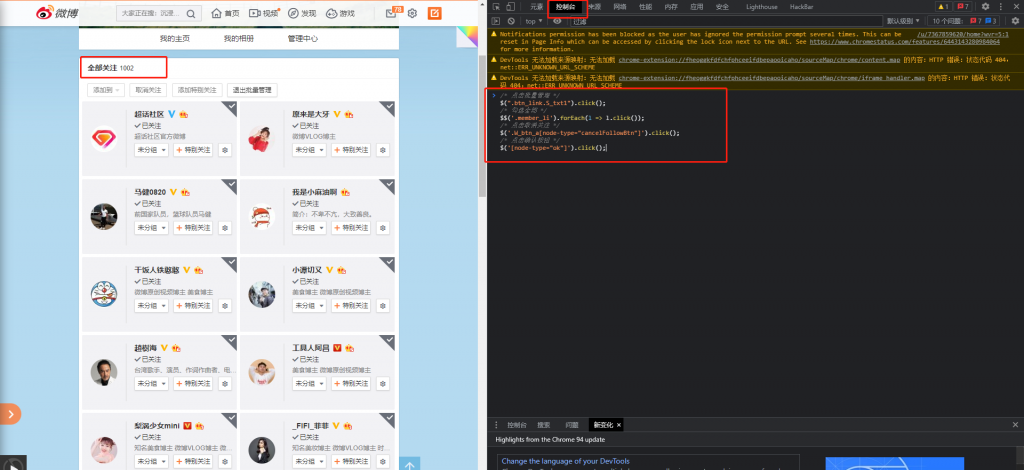Switch to the Lighthouse tab
The width and height of the screenshot is (1024, 470).
(761, 7)
